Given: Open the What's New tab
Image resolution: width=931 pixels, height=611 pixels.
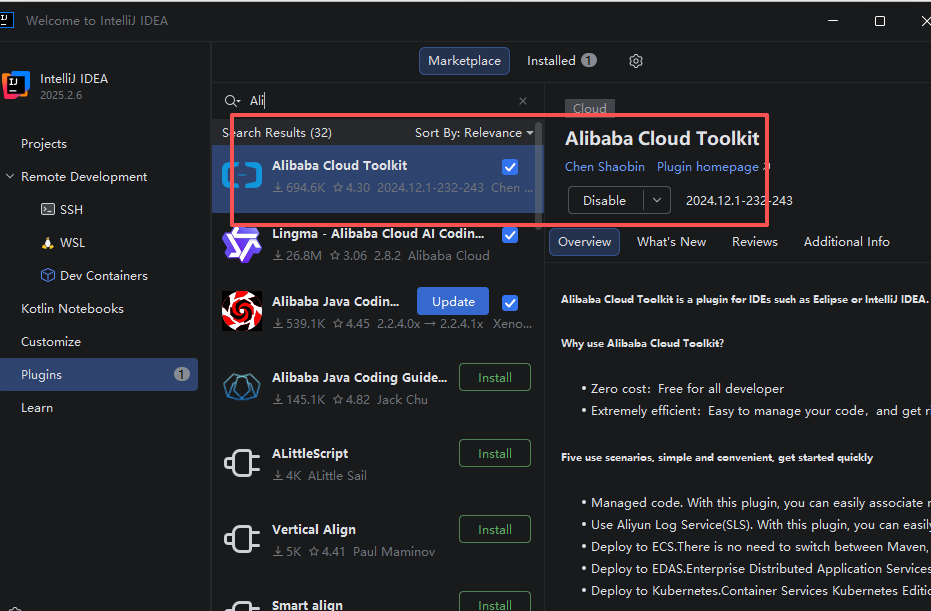Looking at the screenshot, I should point(672,242).
